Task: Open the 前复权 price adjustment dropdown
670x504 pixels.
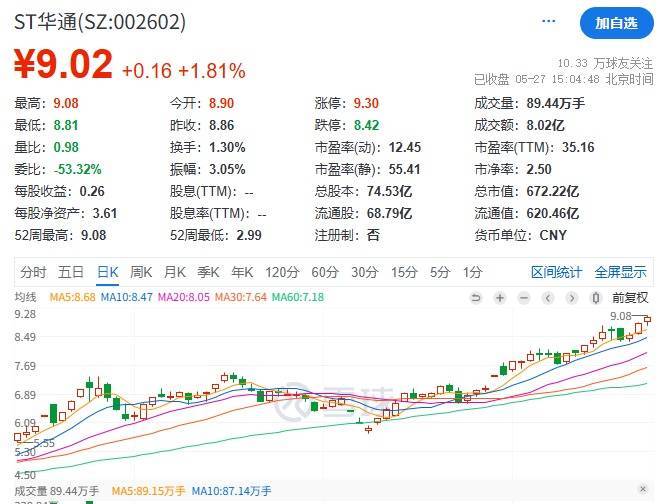Action: tap(630, 297)
